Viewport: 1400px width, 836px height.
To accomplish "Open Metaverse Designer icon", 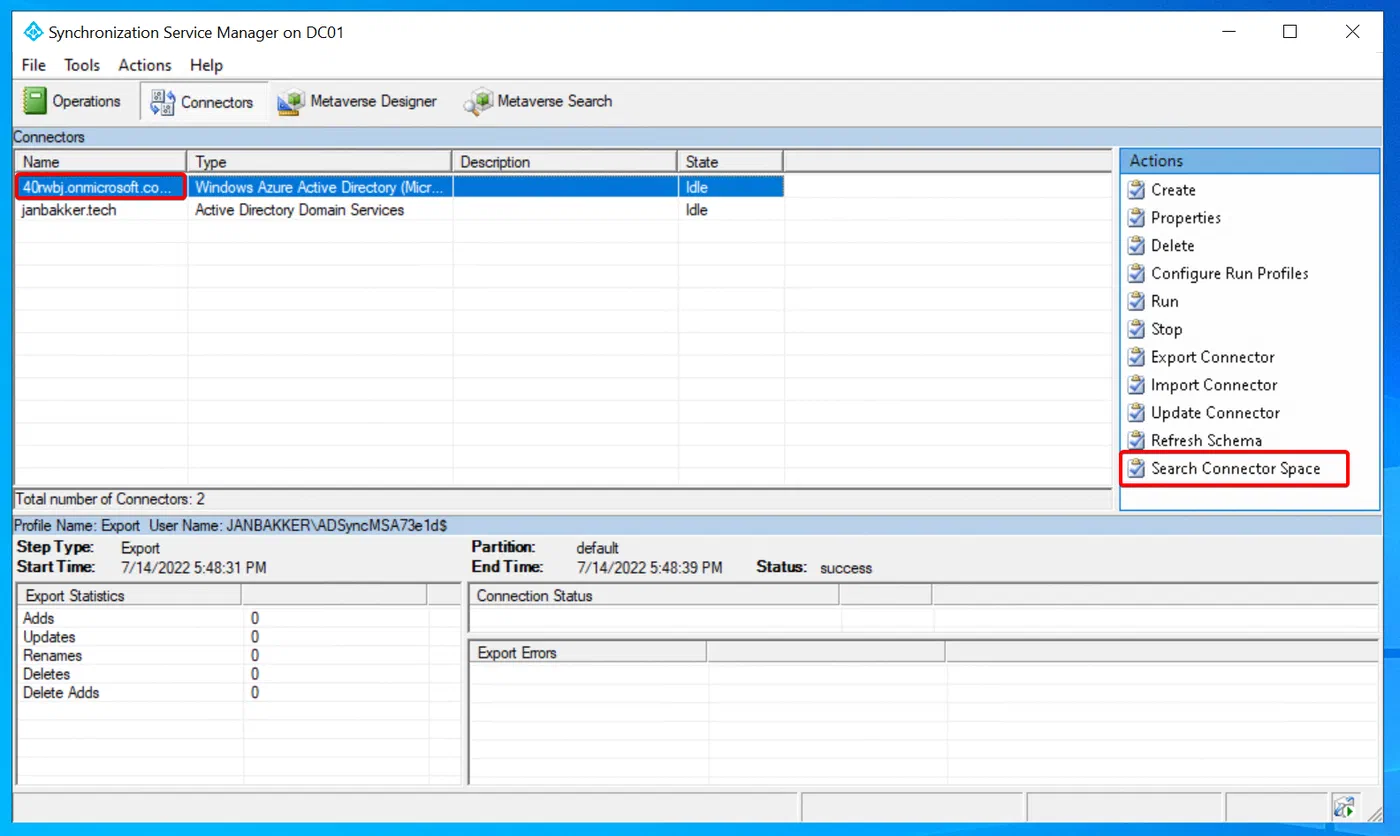I will pos(291,101).
